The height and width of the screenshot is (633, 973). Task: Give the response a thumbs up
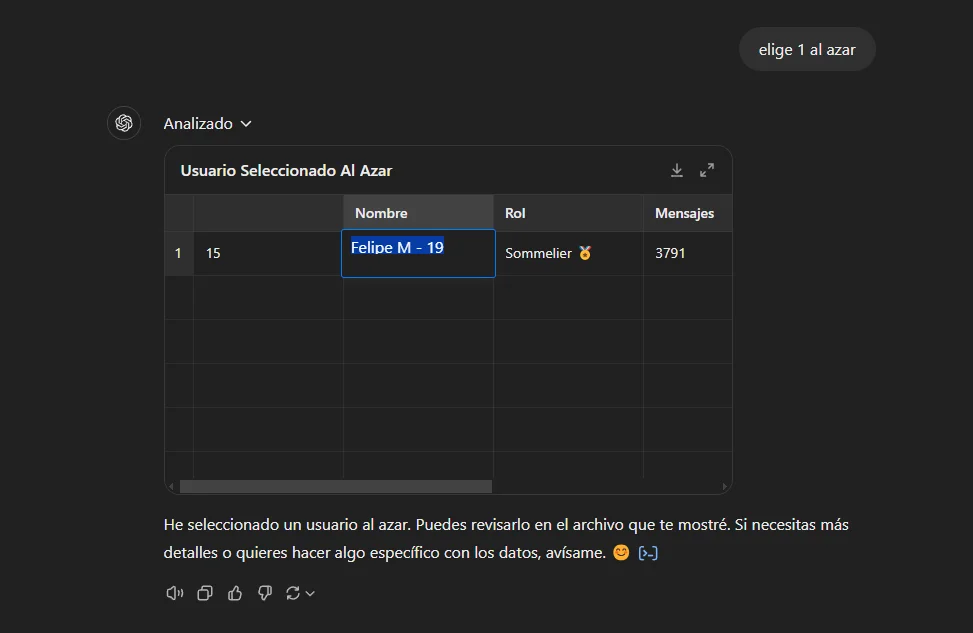[x=235, y=593]
